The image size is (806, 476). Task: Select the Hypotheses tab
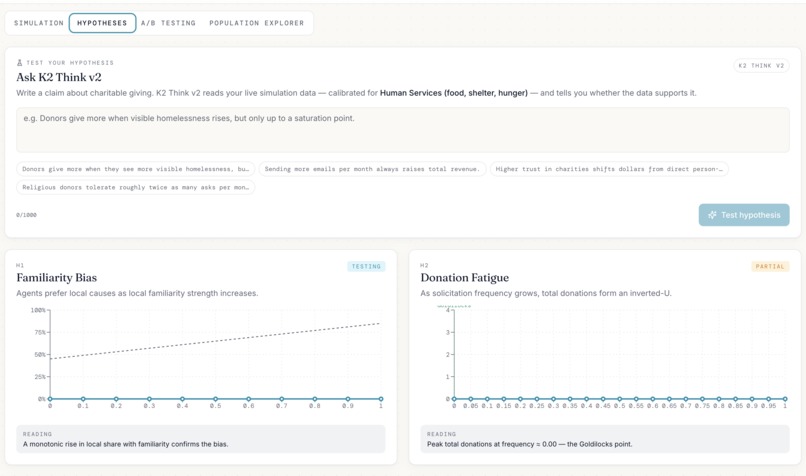[x=102, y=23]
